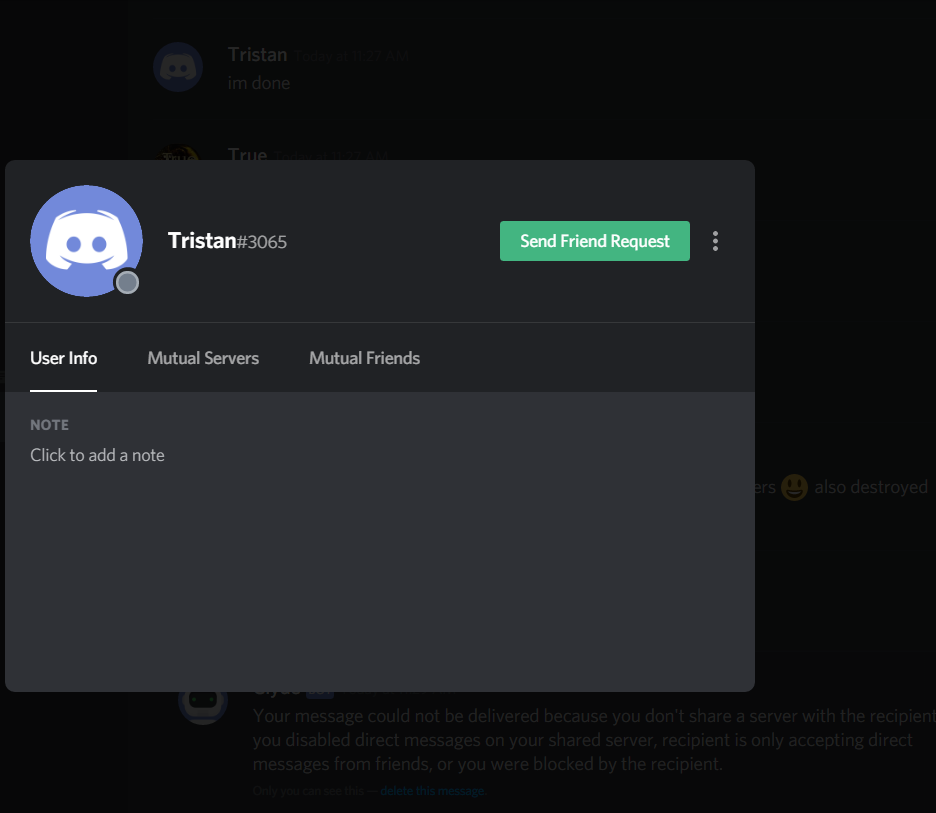
Task: Click the 'im done' chat message
Action: point(258,83)
